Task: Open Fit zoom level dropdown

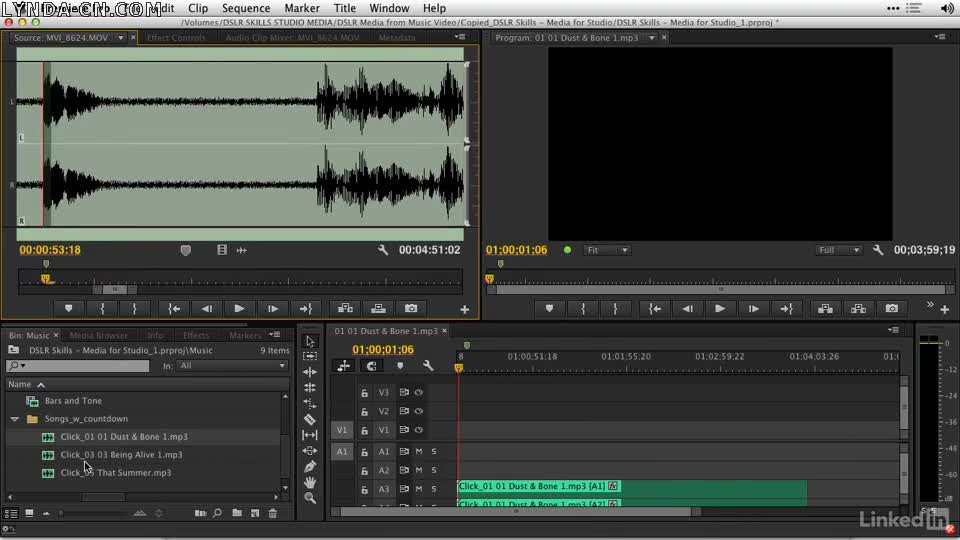Action: click(607, 250)
